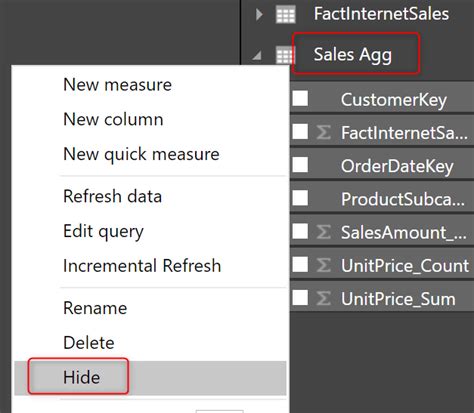The width and height of the screenshot is (474, 413).
Task: Check the OrderDateKey field checkbox
Action: [x=300, y=165]
